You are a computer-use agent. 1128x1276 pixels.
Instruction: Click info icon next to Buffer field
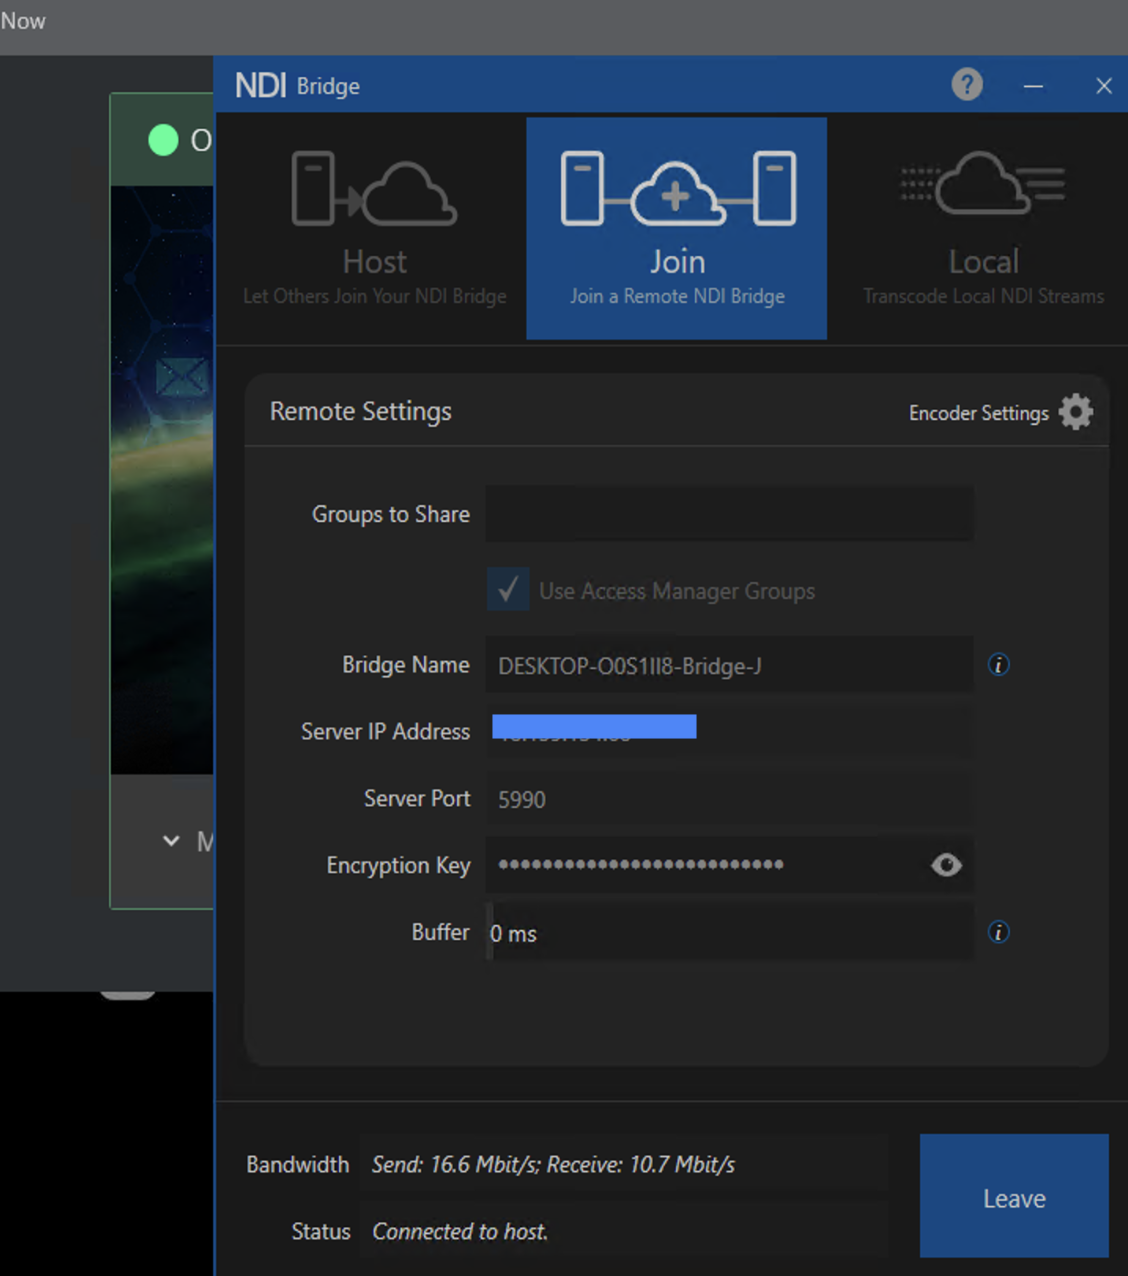(998, 932)
